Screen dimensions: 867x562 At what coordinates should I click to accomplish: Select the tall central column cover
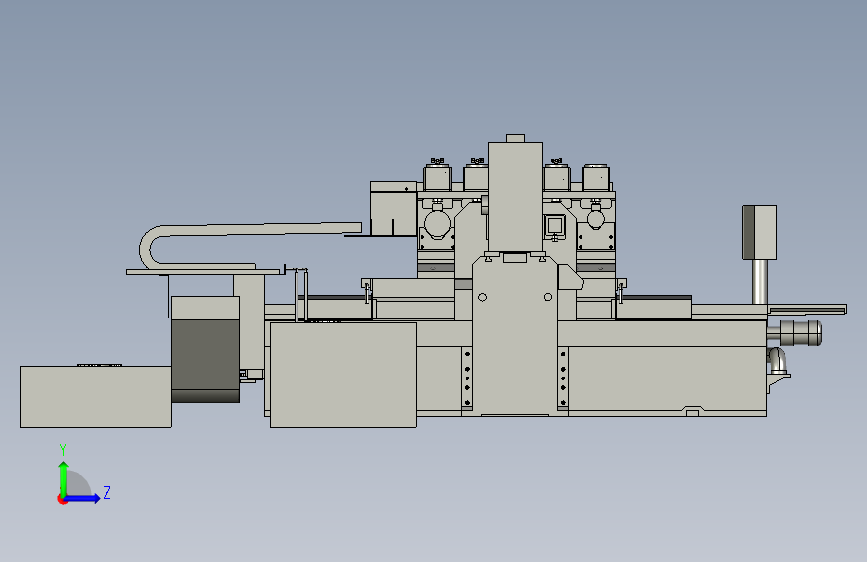[x=515, y=197]
